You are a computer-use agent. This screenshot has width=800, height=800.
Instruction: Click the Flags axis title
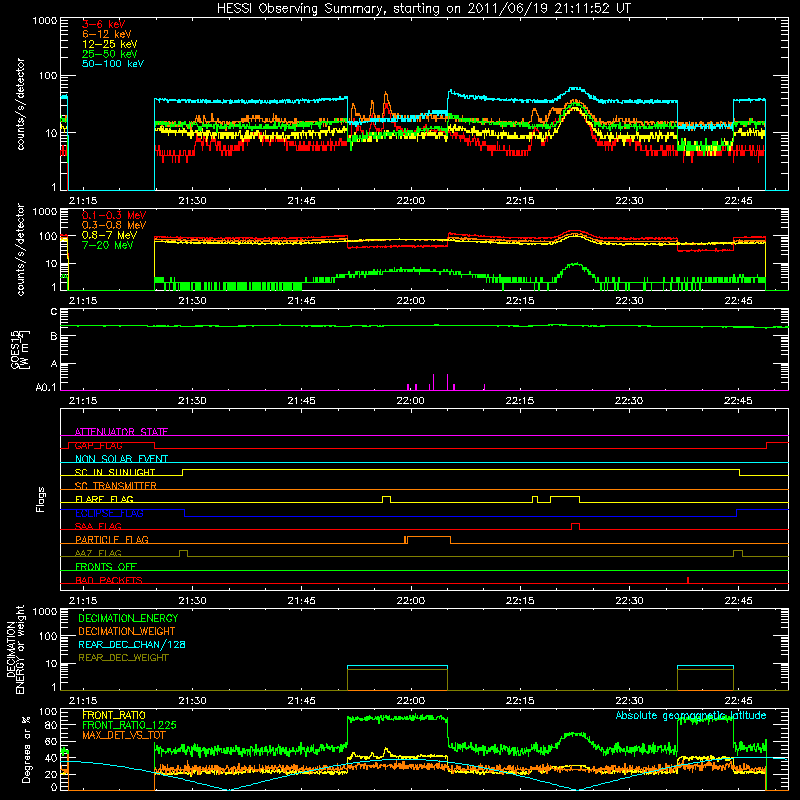tap(41, 499)
